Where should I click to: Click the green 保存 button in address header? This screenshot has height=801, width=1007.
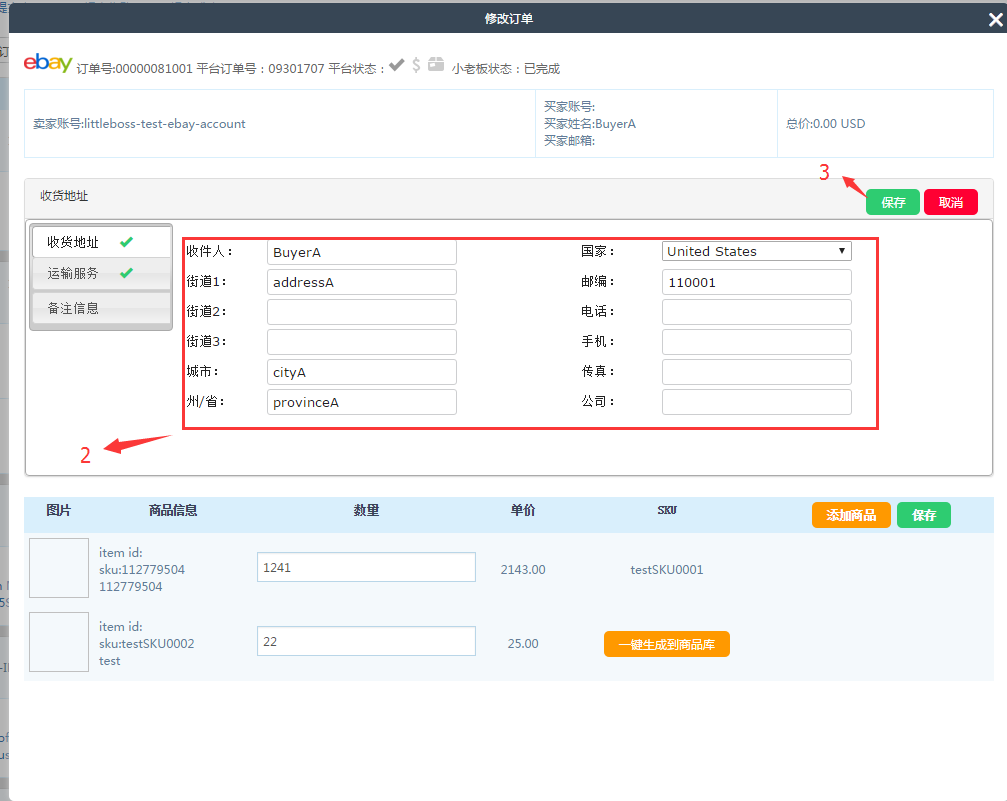click(892, 202)
